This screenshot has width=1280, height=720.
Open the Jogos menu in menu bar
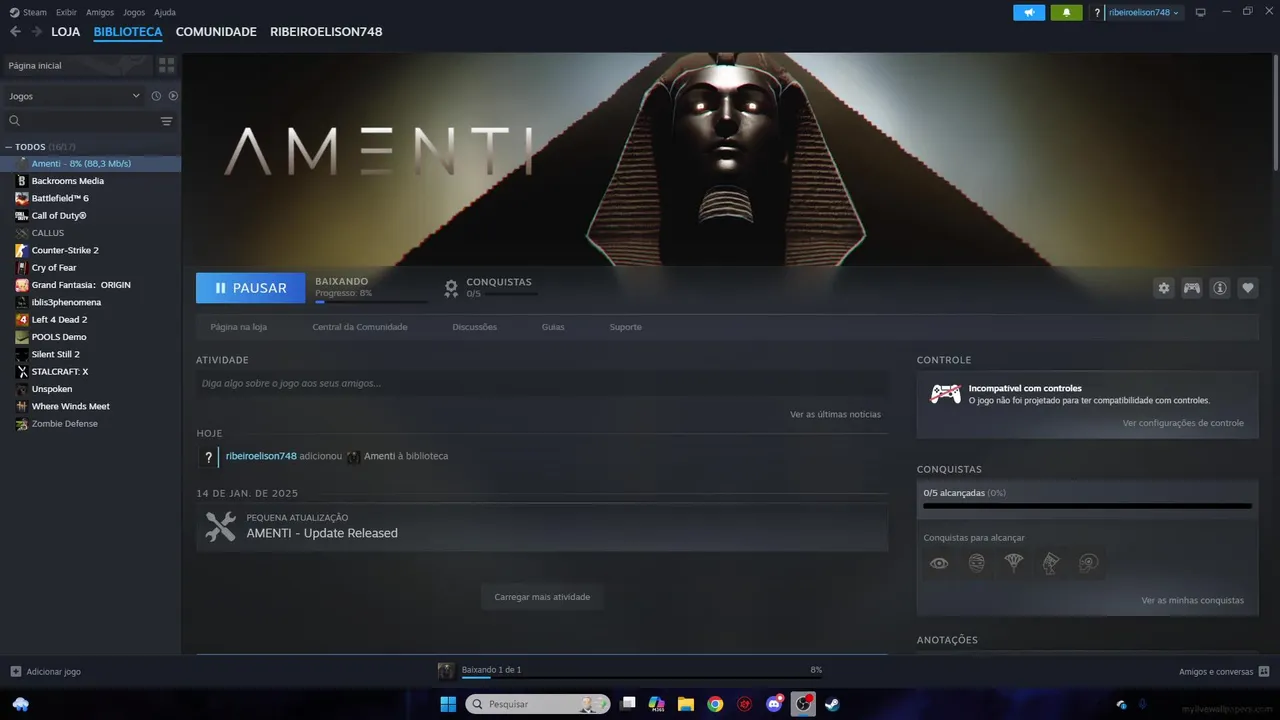(133, 12)
